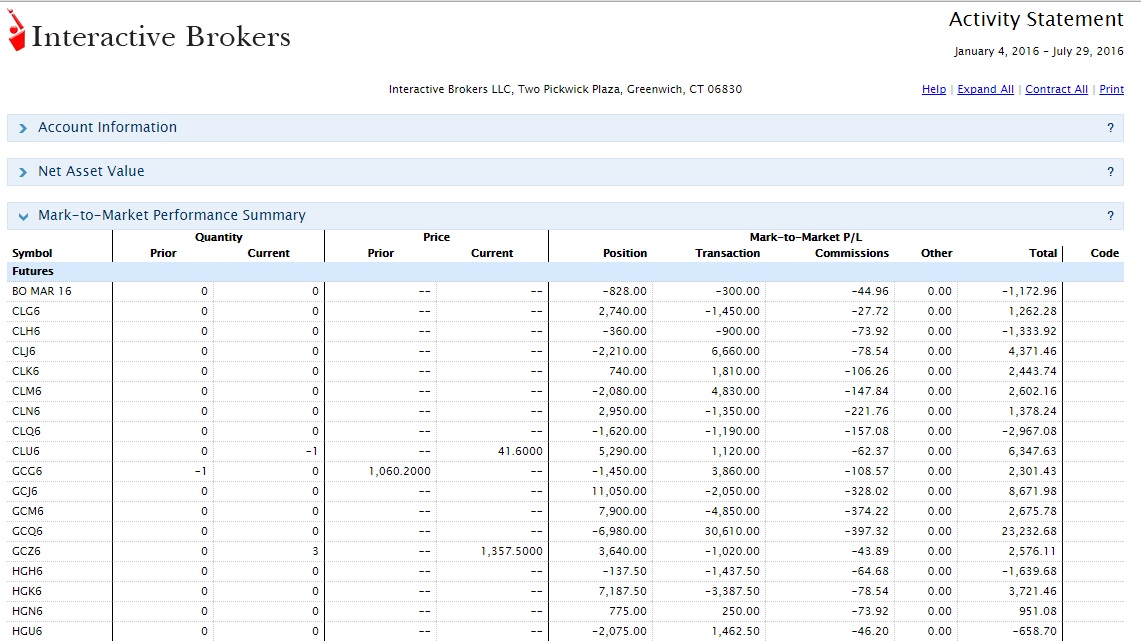
Task: Click the CLN6 commissions value -221.76
Action: 867,411
